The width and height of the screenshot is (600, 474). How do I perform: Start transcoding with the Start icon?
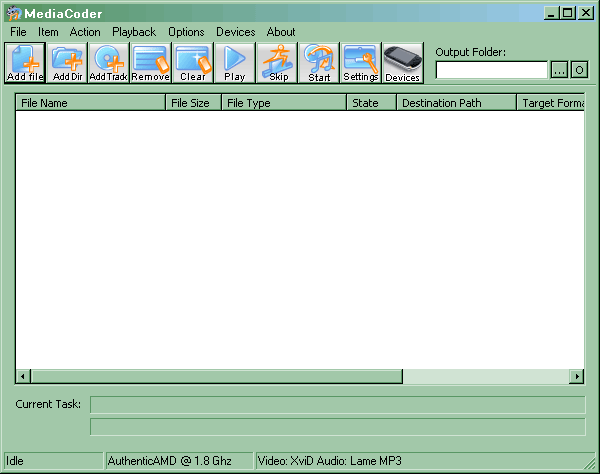coord(319,63)
